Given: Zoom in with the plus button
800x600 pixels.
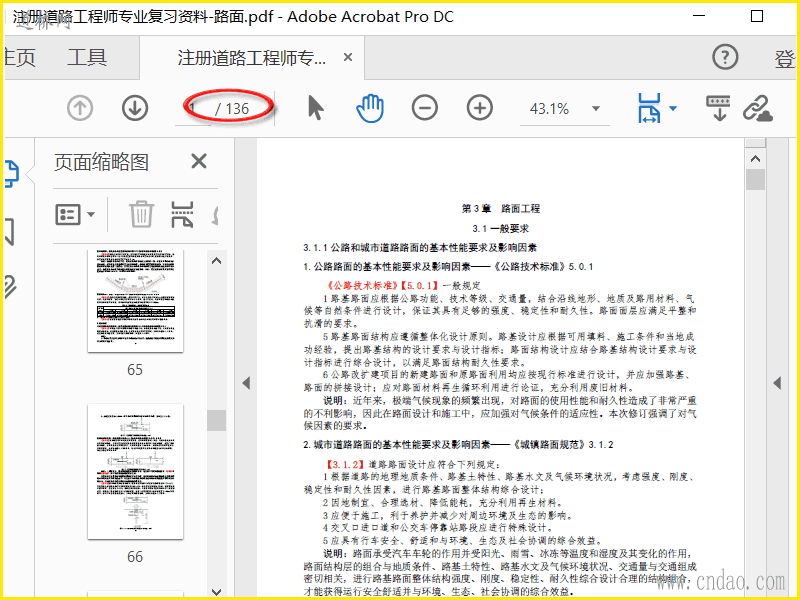Looking at the screenshot, I should point(480,108).
